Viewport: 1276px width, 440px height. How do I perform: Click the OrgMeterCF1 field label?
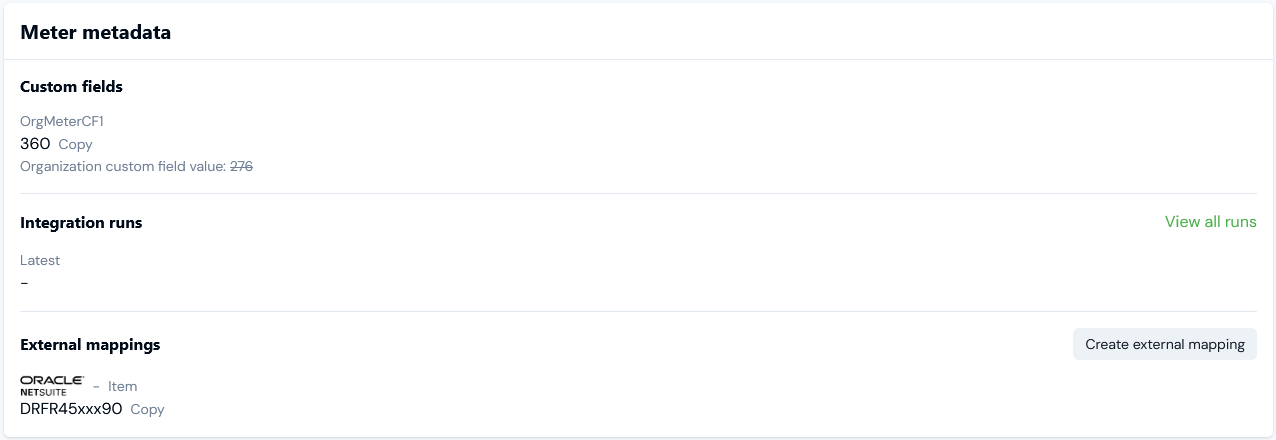(x=62, y=121)
